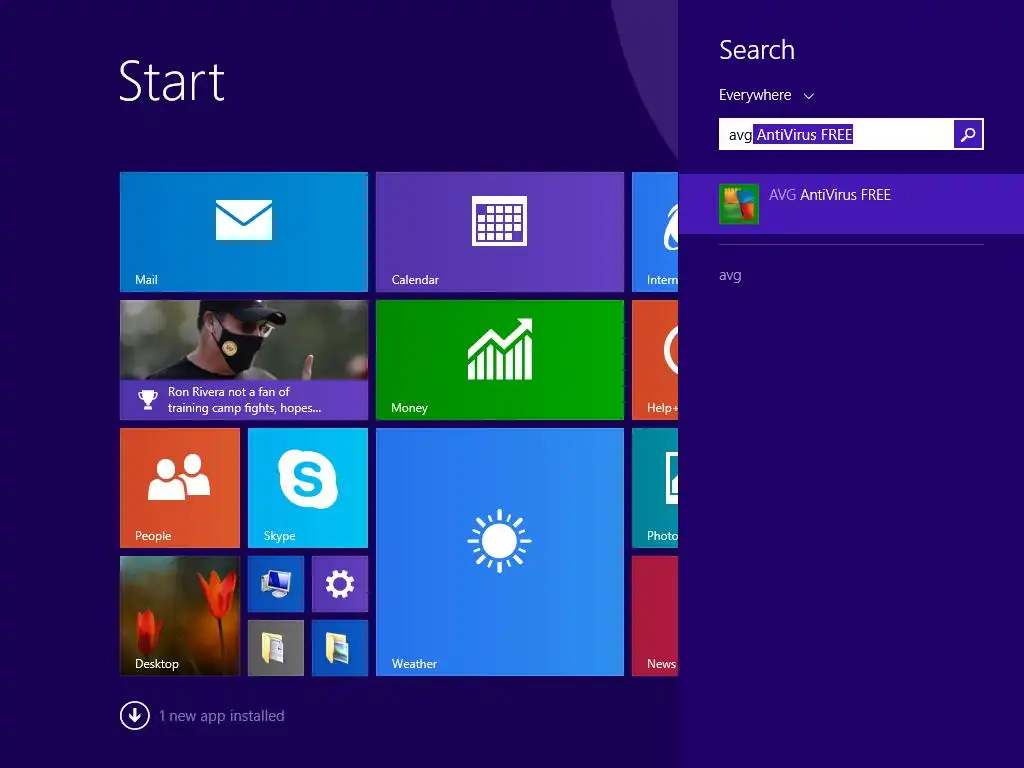This screenshot has width=1024, height=768.
Task: Open the Ron Rivera sports news tile
Action: coord(244,360)
